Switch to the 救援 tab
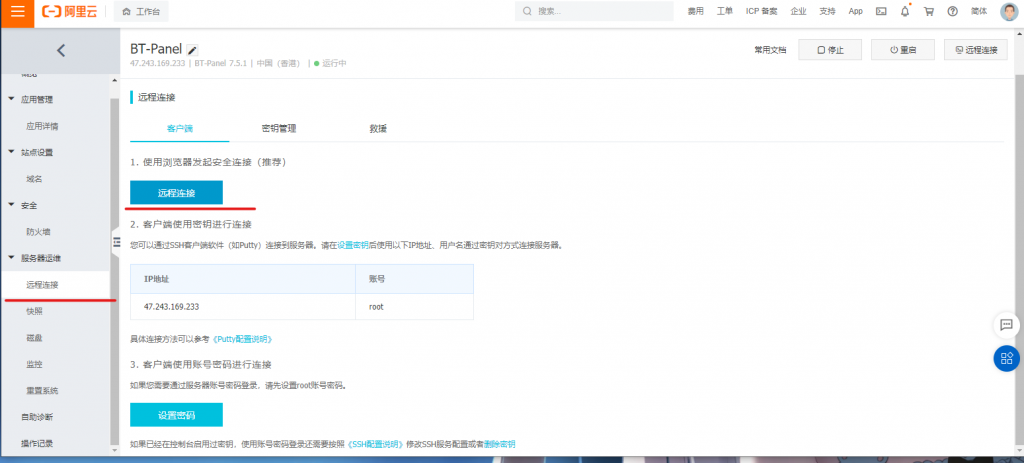The image size is (1024, 463). (377, 129)
